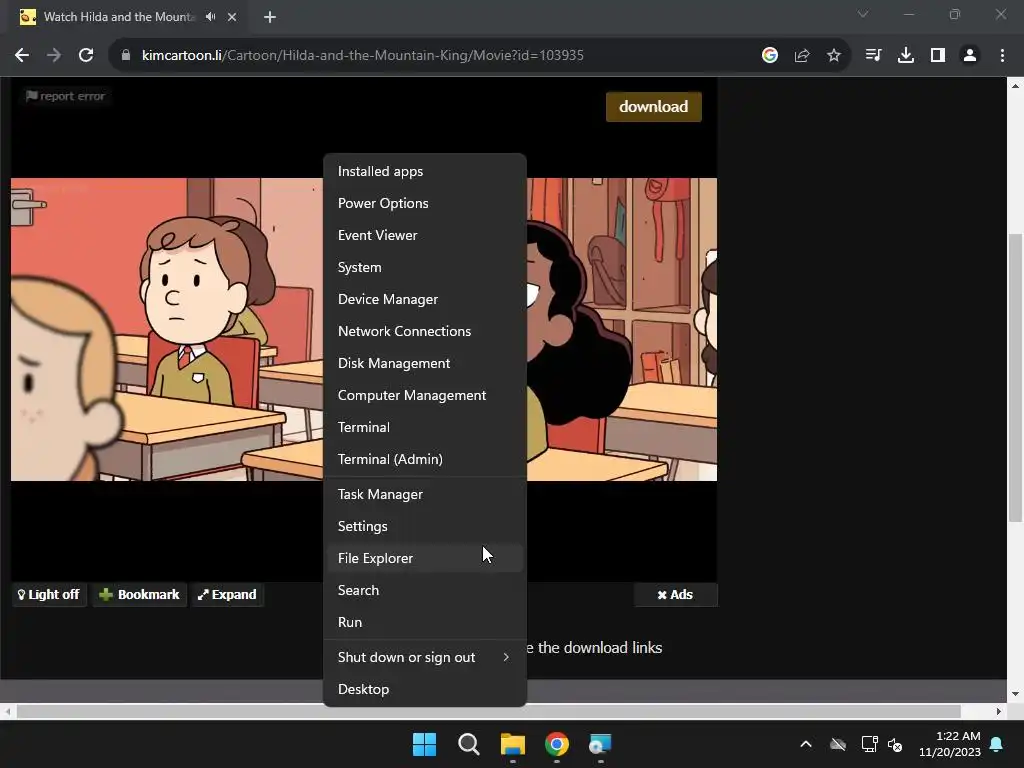Open a new tab with plus
Viewport: 1024px width, 768px height.
pyautogui.click(x=270, y=17)
